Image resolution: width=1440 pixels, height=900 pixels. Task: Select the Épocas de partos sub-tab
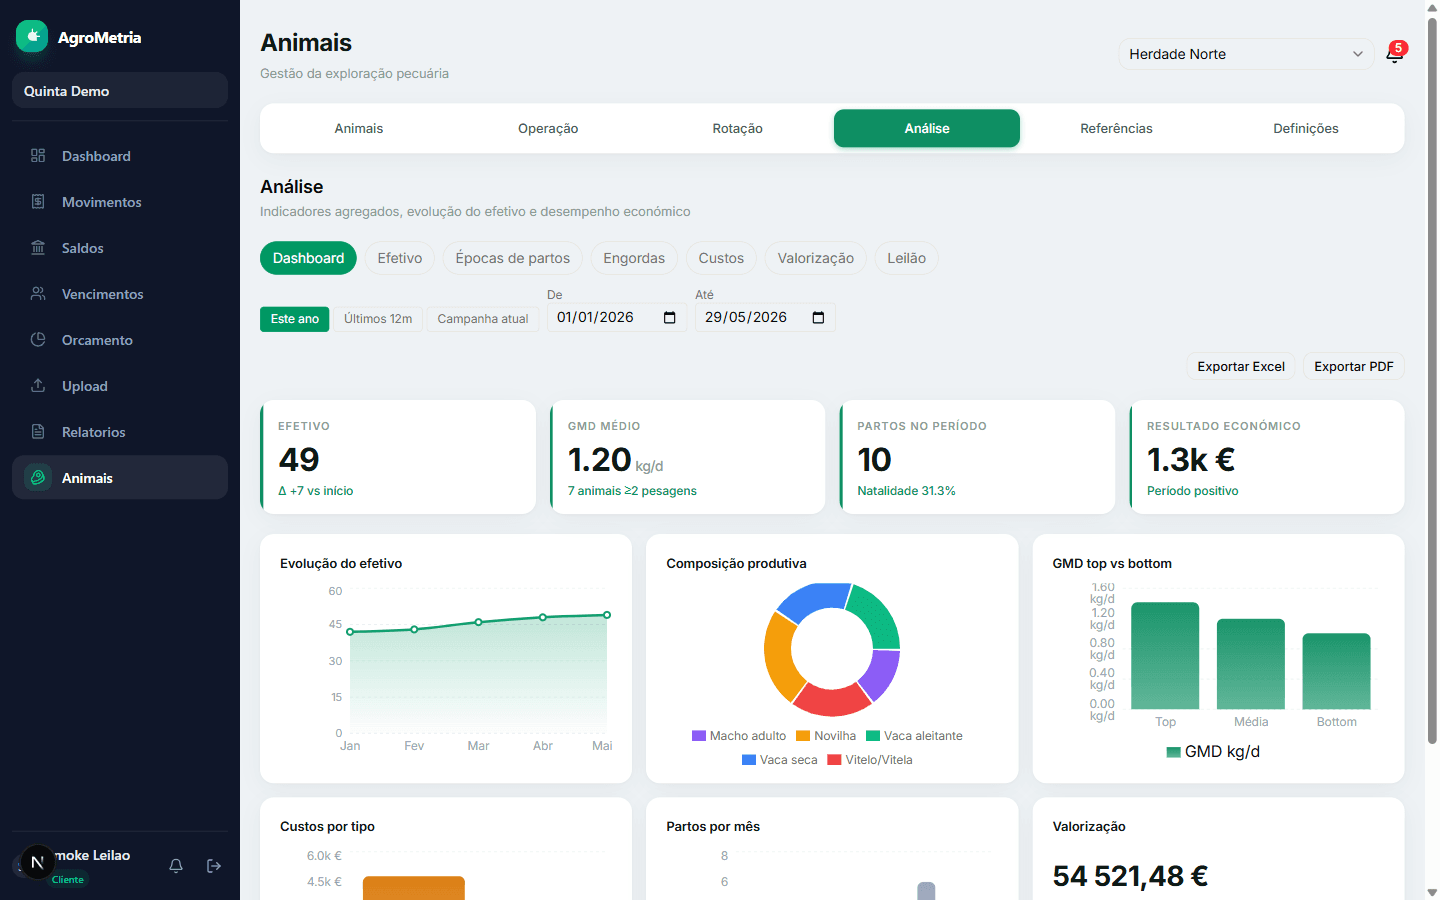pyautogui.click(x=513, y=258)
